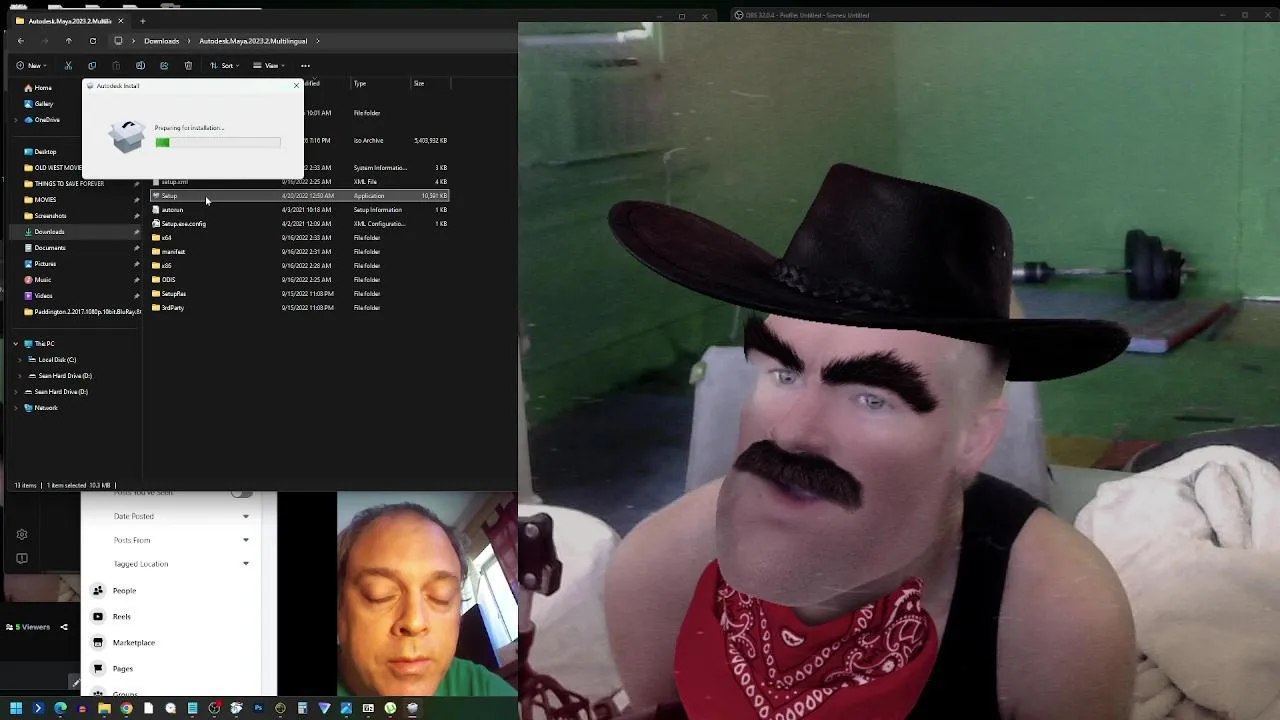Click the Copy toolbar icon
Image resolution: width=1280 pixels, height=720 pixels.
[x=92, y=66]
